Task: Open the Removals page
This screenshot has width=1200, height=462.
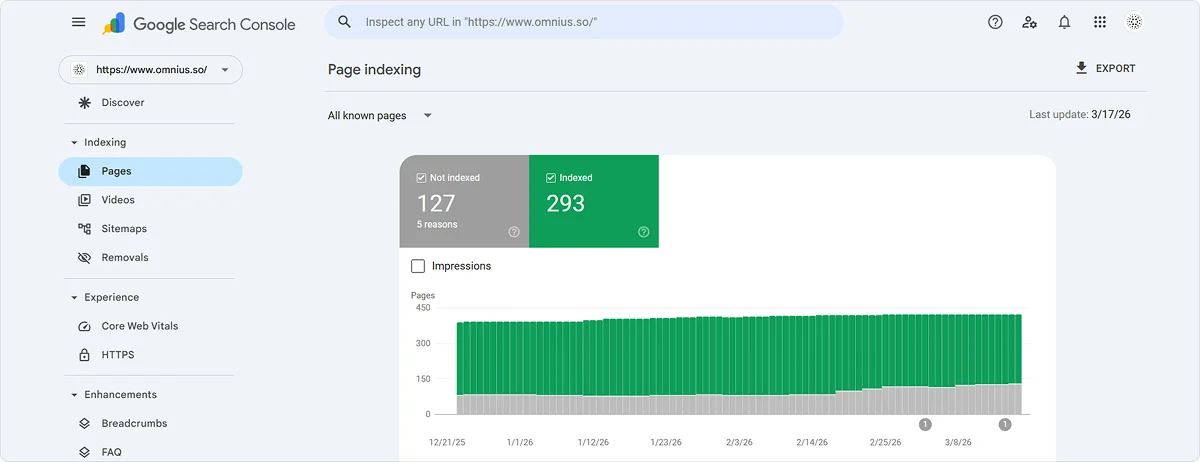Action: pyautogui.click(x=124, y=258)
